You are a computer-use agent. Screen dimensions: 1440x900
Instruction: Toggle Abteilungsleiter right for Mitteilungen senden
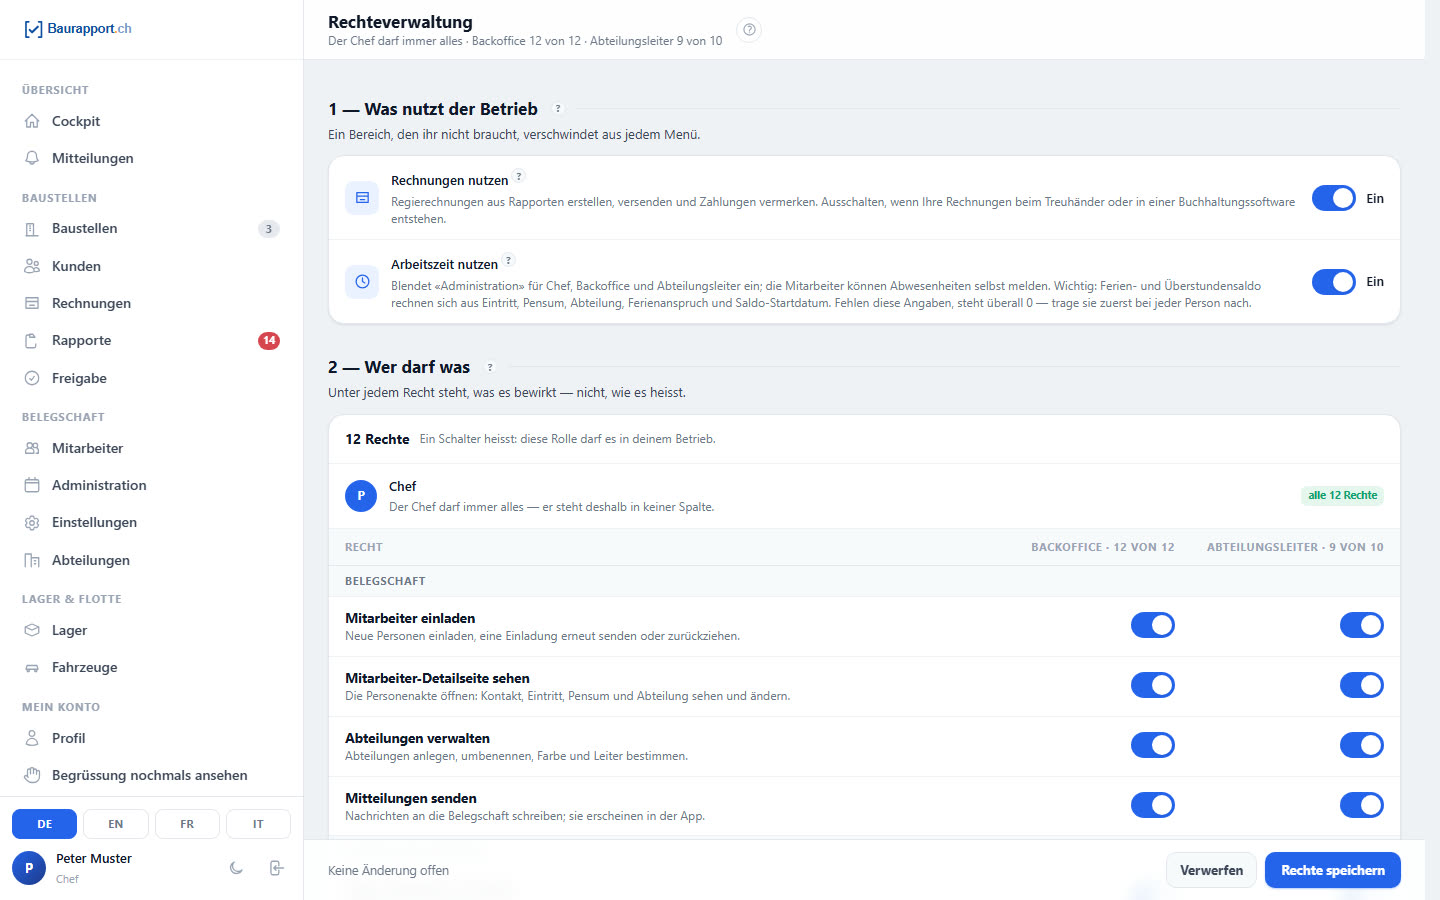[1362, 805]
